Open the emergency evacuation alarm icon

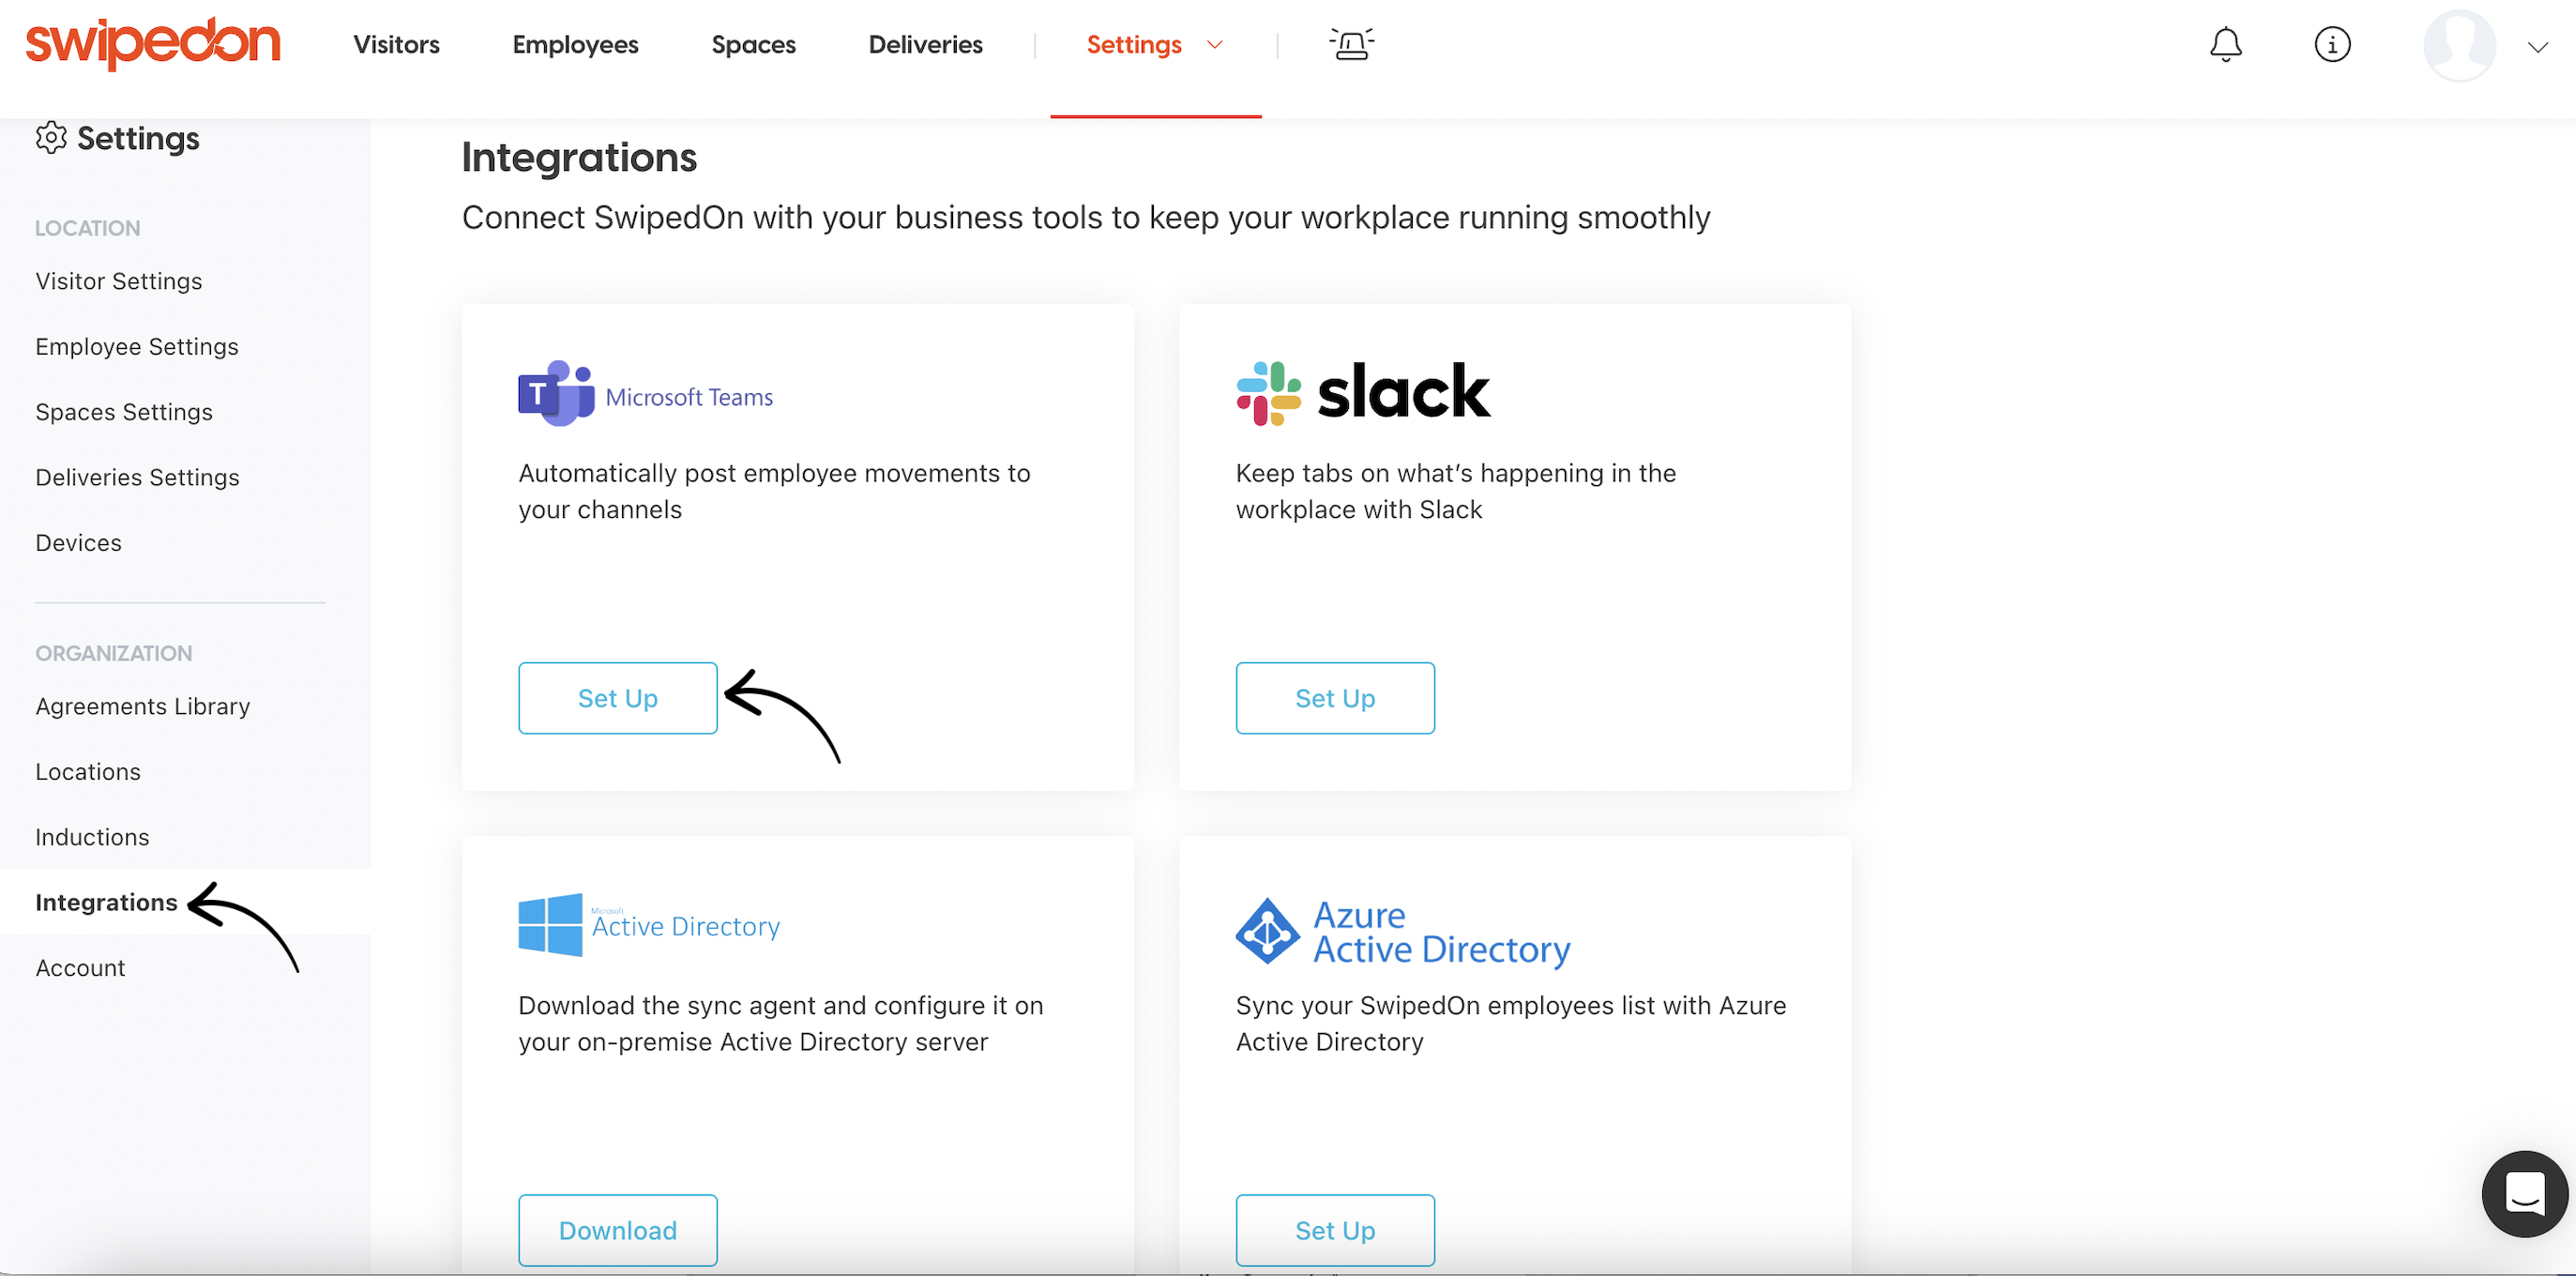1351,44
